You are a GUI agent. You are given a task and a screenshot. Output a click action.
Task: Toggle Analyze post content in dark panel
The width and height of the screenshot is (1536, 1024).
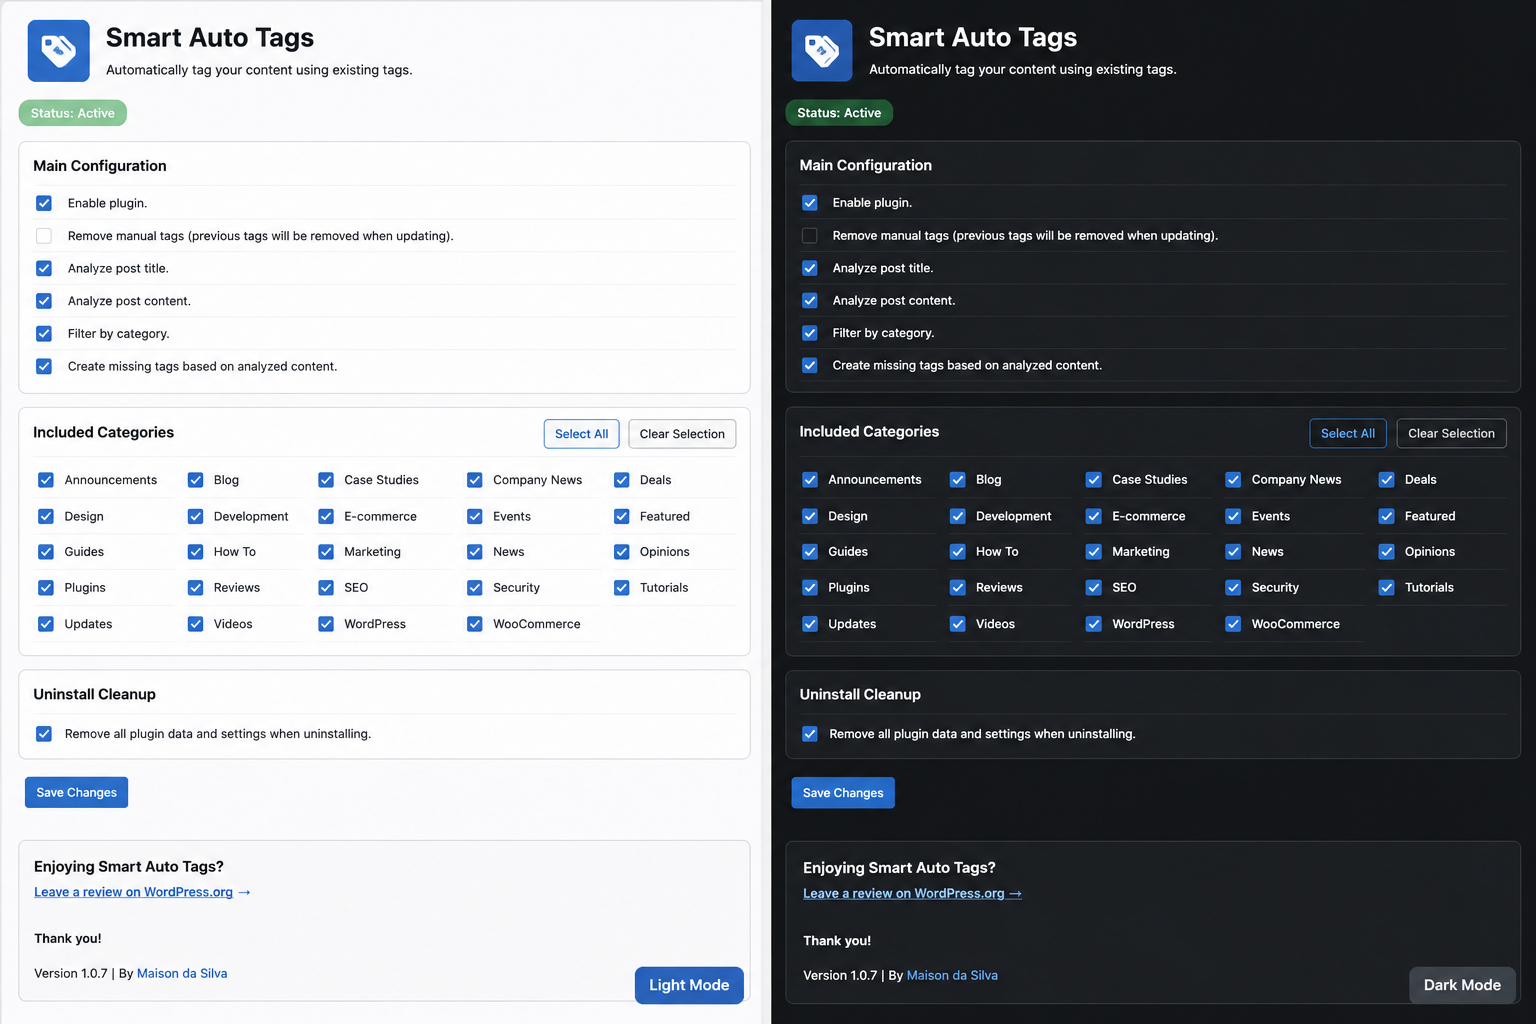coord(810,300)
